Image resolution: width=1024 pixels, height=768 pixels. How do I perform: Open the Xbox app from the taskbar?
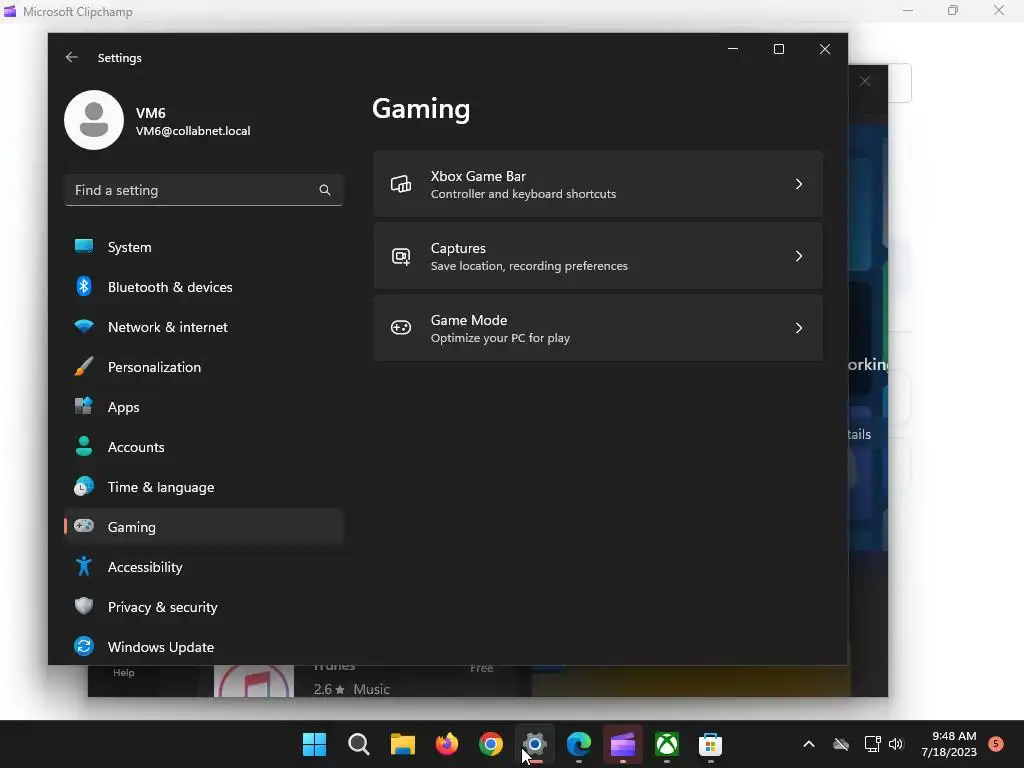[667, 744]
